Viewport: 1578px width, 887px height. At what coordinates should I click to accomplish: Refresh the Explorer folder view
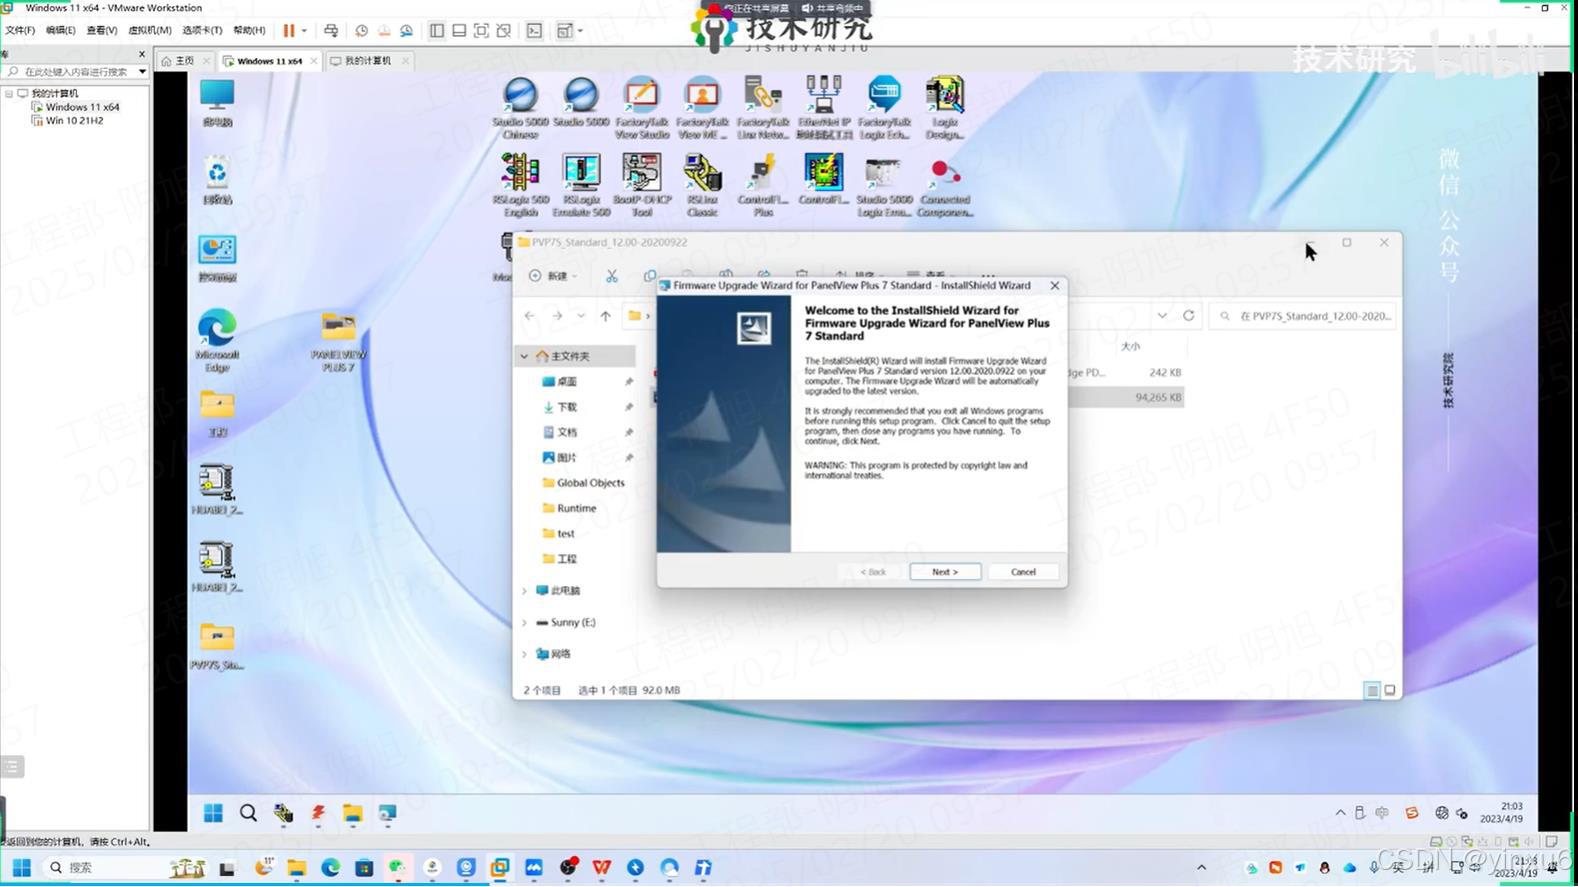[1188, 316]
